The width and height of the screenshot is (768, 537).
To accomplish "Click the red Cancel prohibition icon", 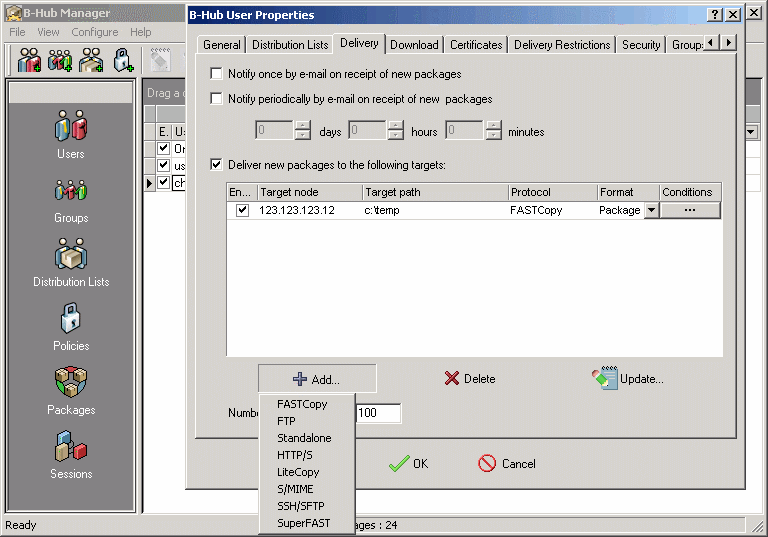I will click(487, 464).
